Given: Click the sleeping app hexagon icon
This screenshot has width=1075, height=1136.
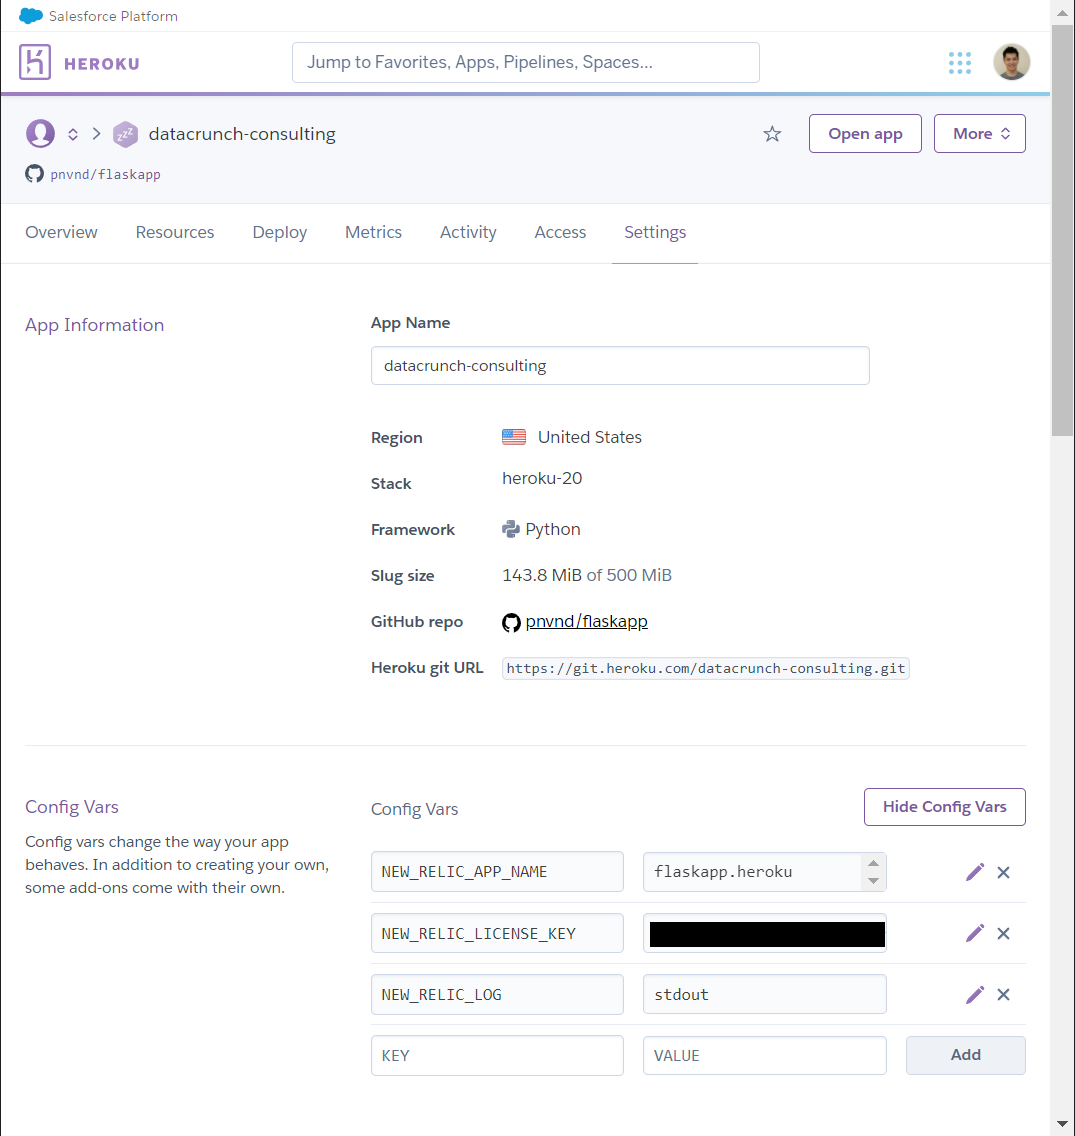Looking at the screenshot, I should pos(125,134).
